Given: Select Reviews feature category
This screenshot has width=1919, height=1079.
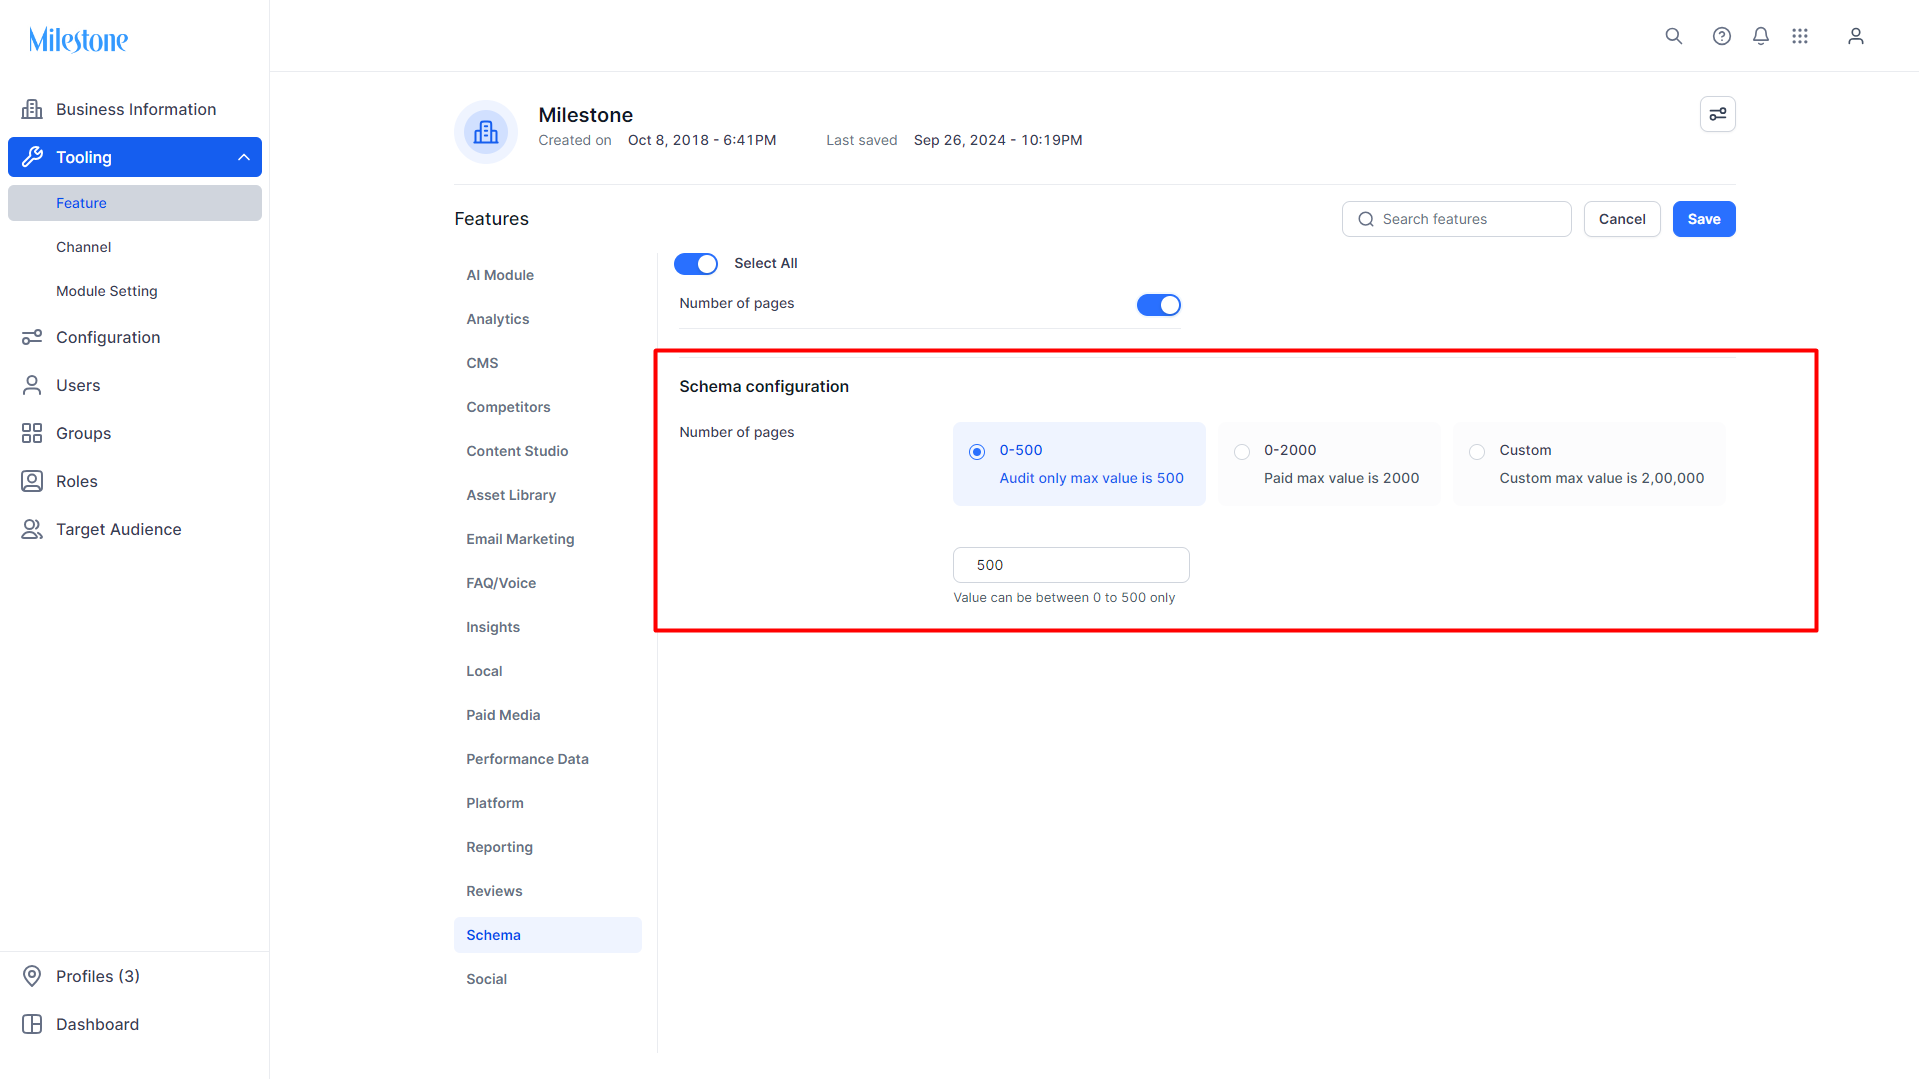Looking at the screenshot, I should (x=548, y=891).
